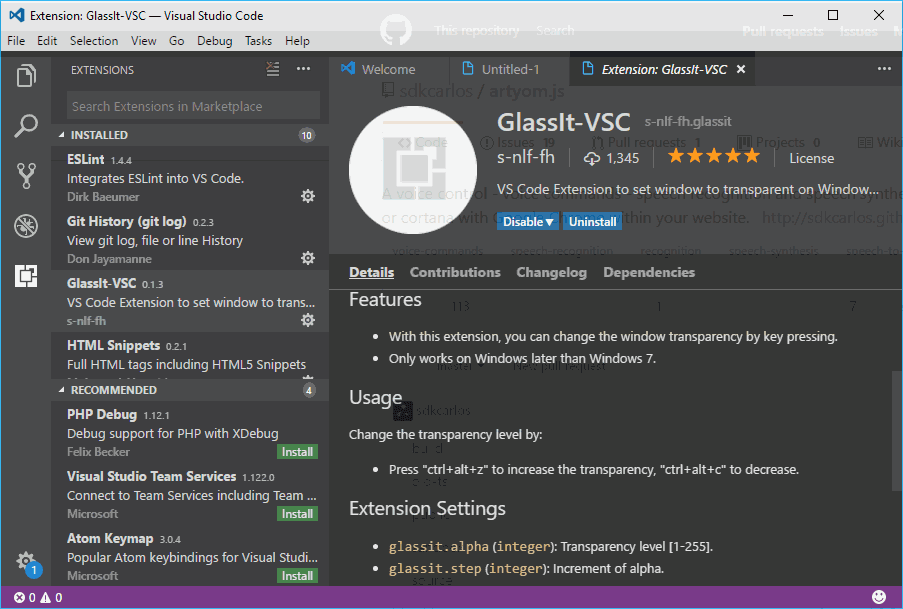Open the File menu
The width and height of the screenshot is (903, 609).
coord(16,41)
